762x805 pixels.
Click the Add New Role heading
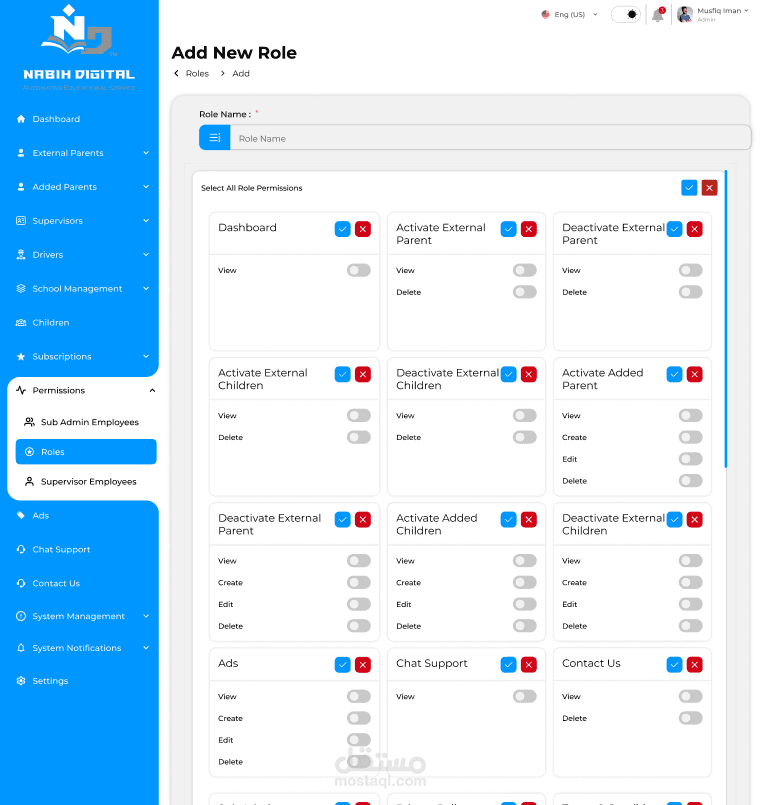[234, 53]
